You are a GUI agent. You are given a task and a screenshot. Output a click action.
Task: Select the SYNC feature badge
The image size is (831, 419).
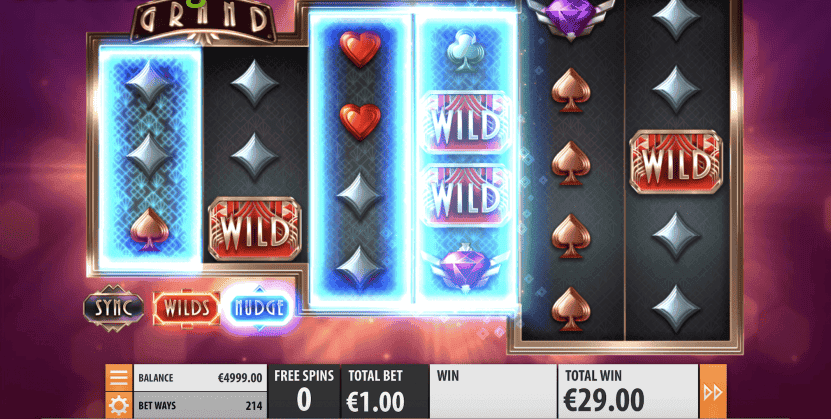[x=113, y=308]
